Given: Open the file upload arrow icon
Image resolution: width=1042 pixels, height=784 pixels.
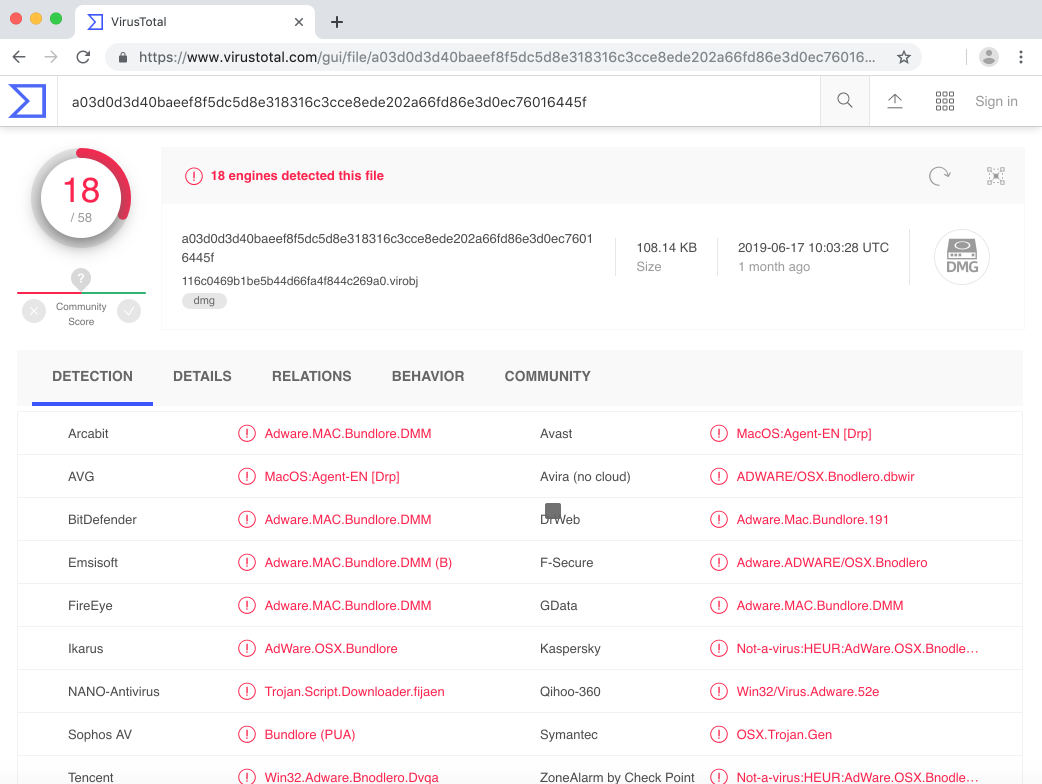Looking at the screenshot, I should pos(894,100).
